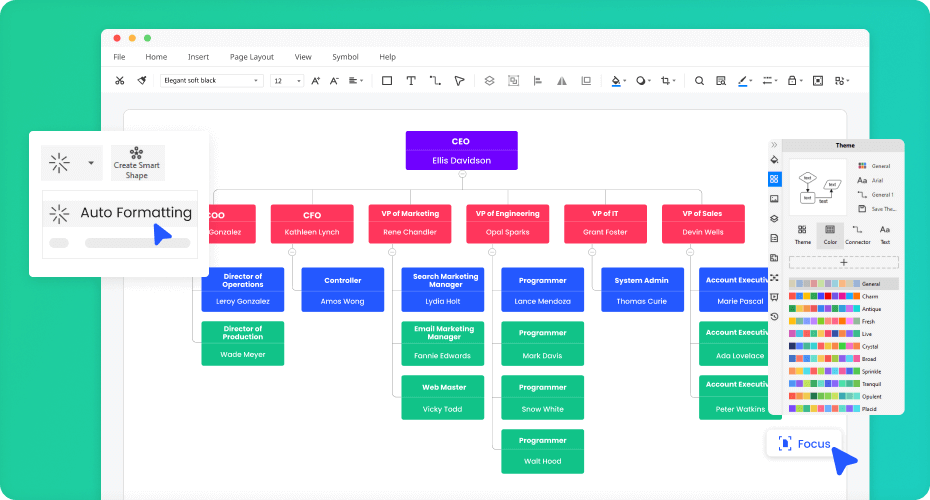This screenshot has width=930, height=500.
Task: Open the Fit expand-arrows tab in side strip
Action: [774, 278]
